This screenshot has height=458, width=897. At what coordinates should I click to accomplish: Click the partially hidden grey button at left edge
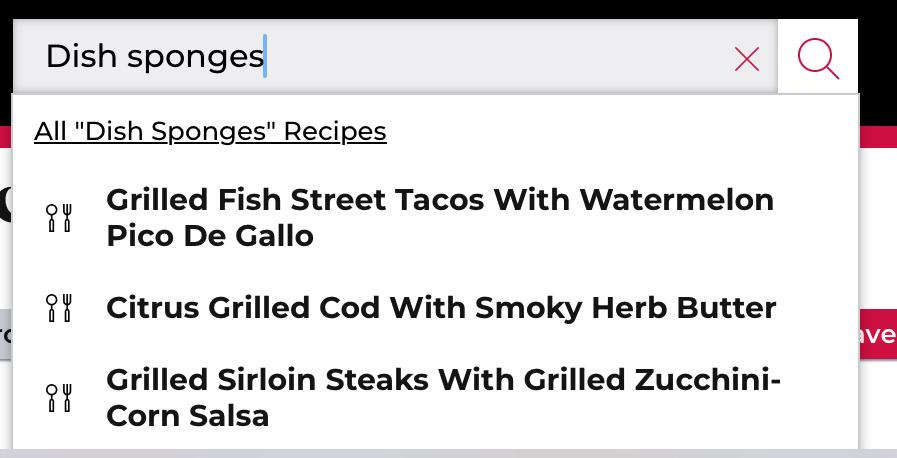click(6, 334)
